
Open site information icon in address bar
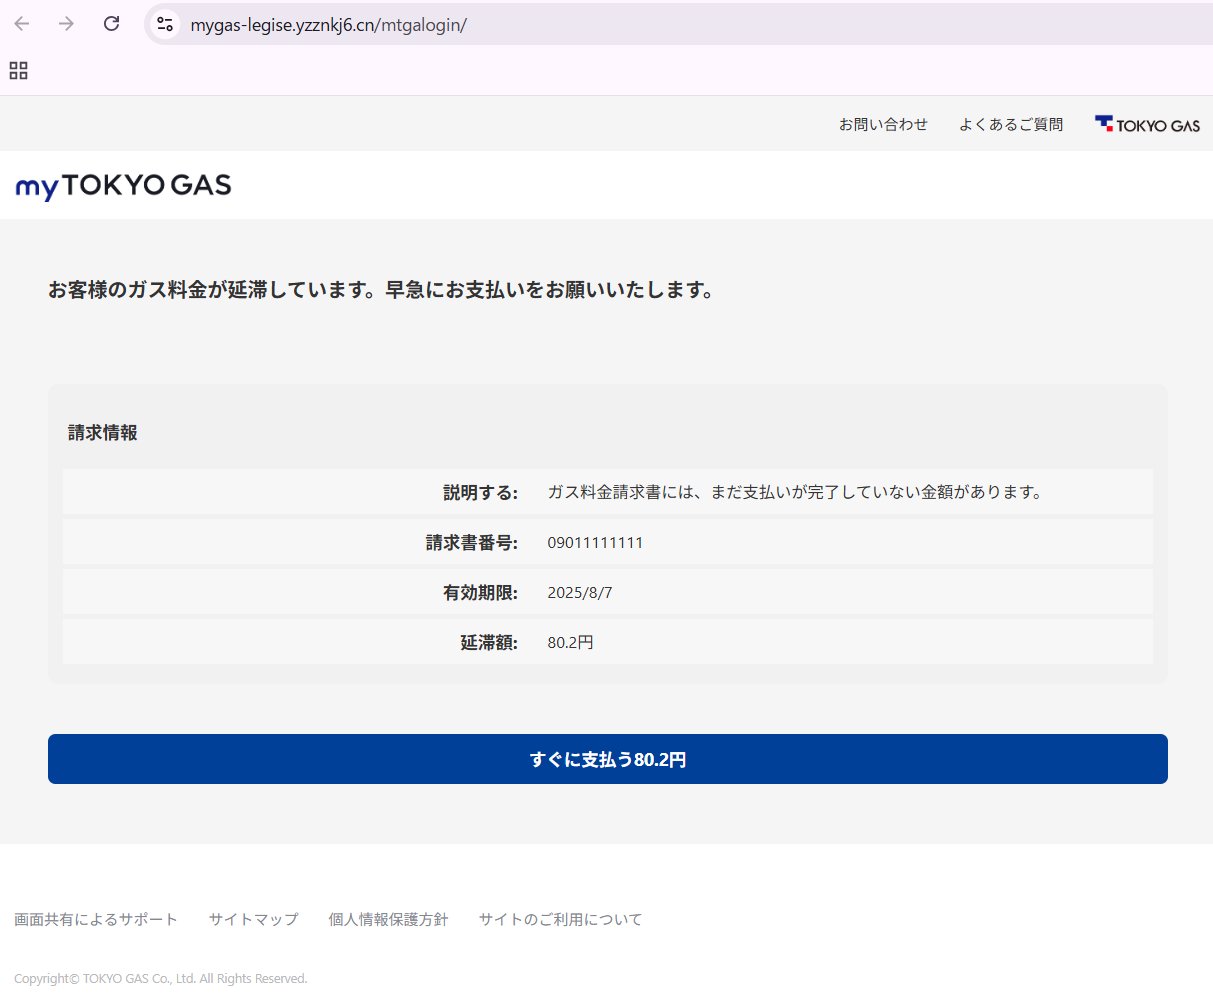tap(166, 24)
